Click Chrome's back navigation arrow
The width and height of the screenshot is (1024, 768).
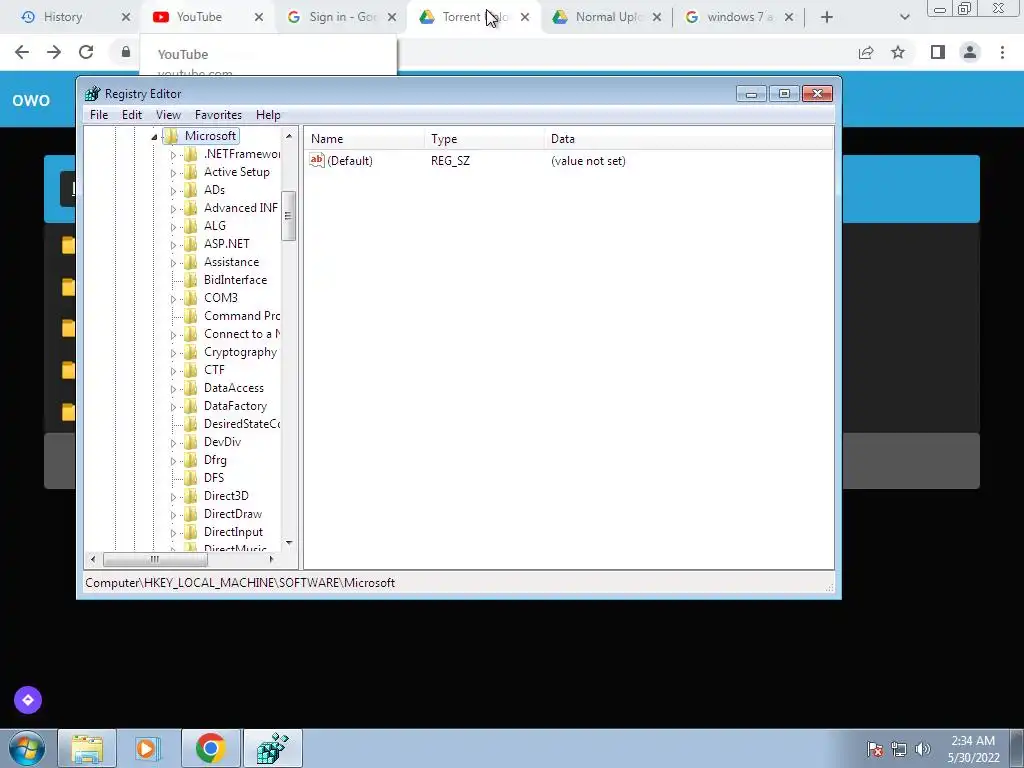coord(22,52)
